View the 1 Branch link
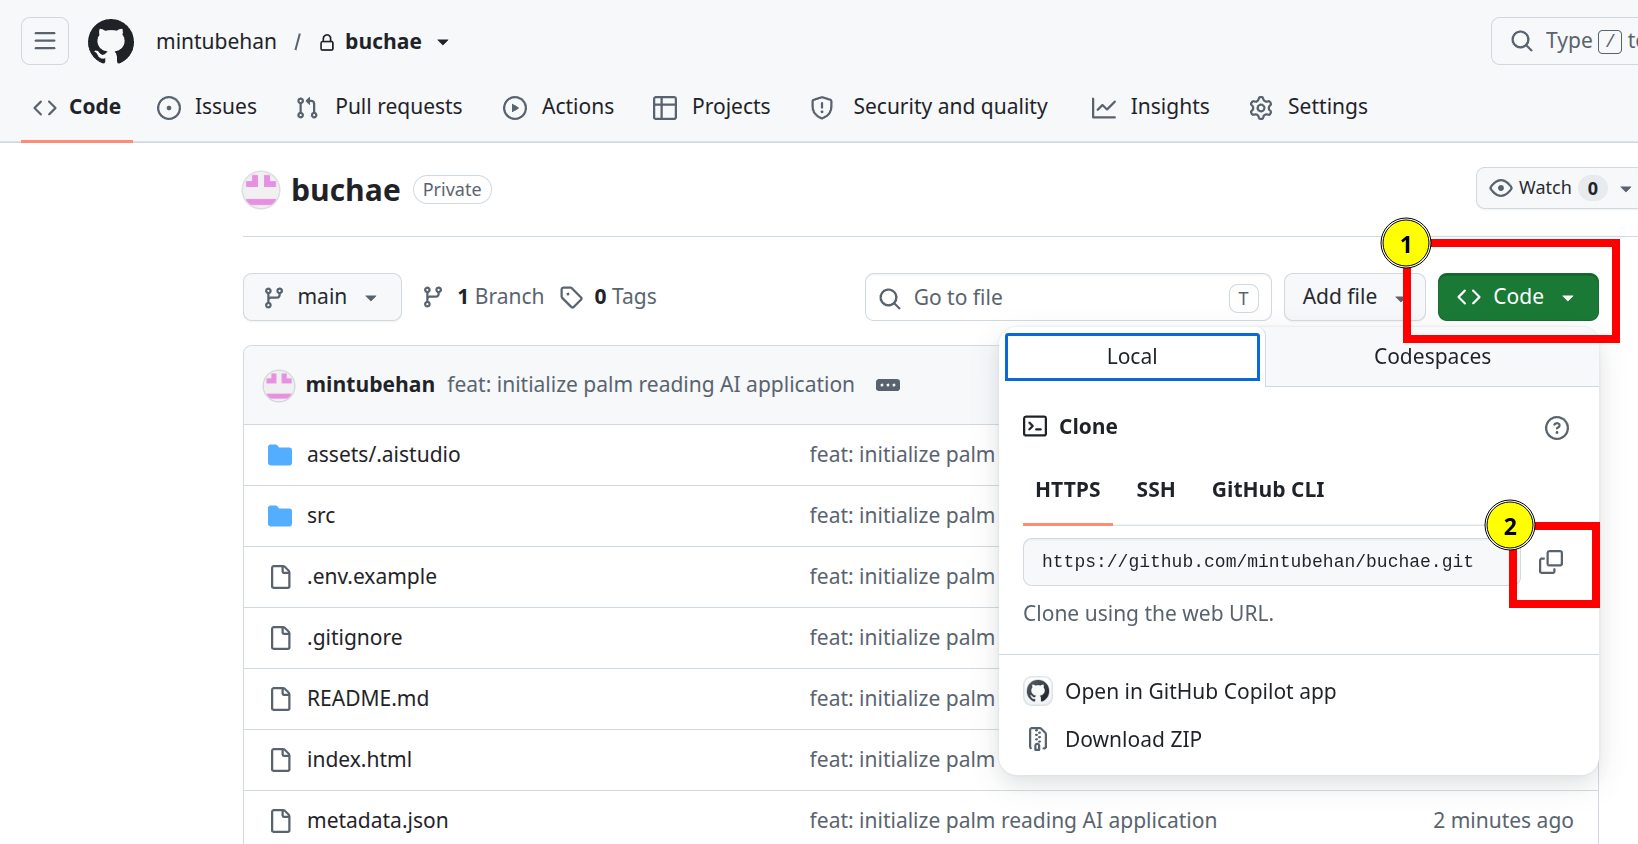1638x844 pixels. tap(483, 297)
